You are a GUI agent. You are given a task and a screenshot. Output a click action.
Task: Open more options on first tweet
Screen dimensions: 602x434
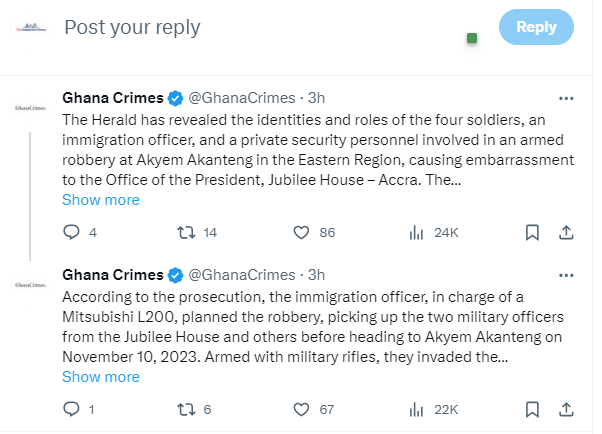[x=565, y=98]
